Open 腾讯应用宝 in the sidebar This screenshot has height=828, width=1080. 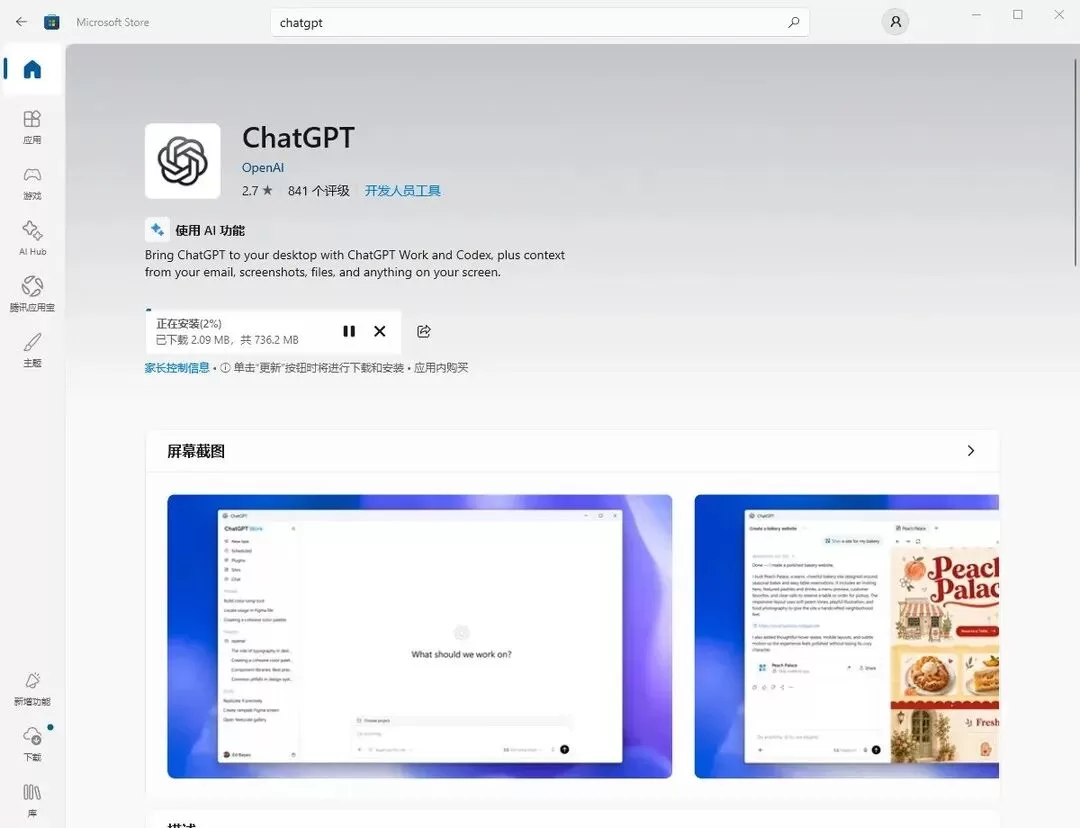point(32,293)
